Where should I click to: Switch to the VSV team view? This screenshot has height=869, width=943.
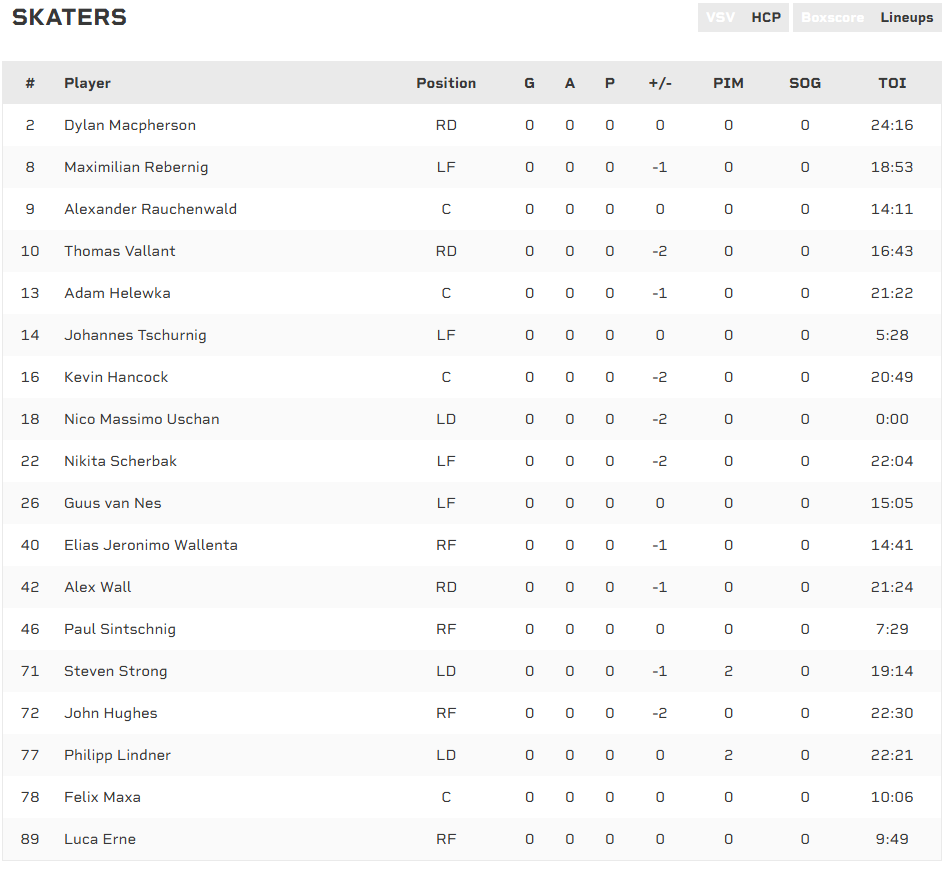pyautogui.click(x=720, y=18)
